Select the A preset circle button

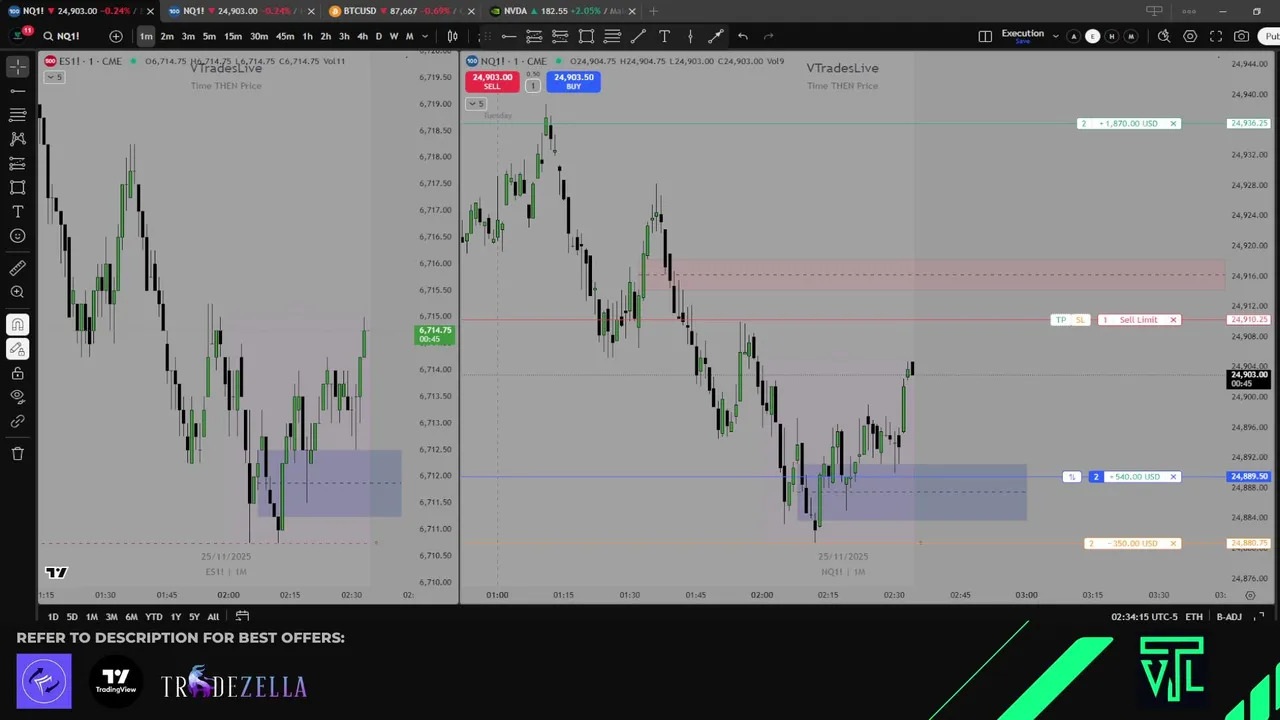pos(1074,36)
